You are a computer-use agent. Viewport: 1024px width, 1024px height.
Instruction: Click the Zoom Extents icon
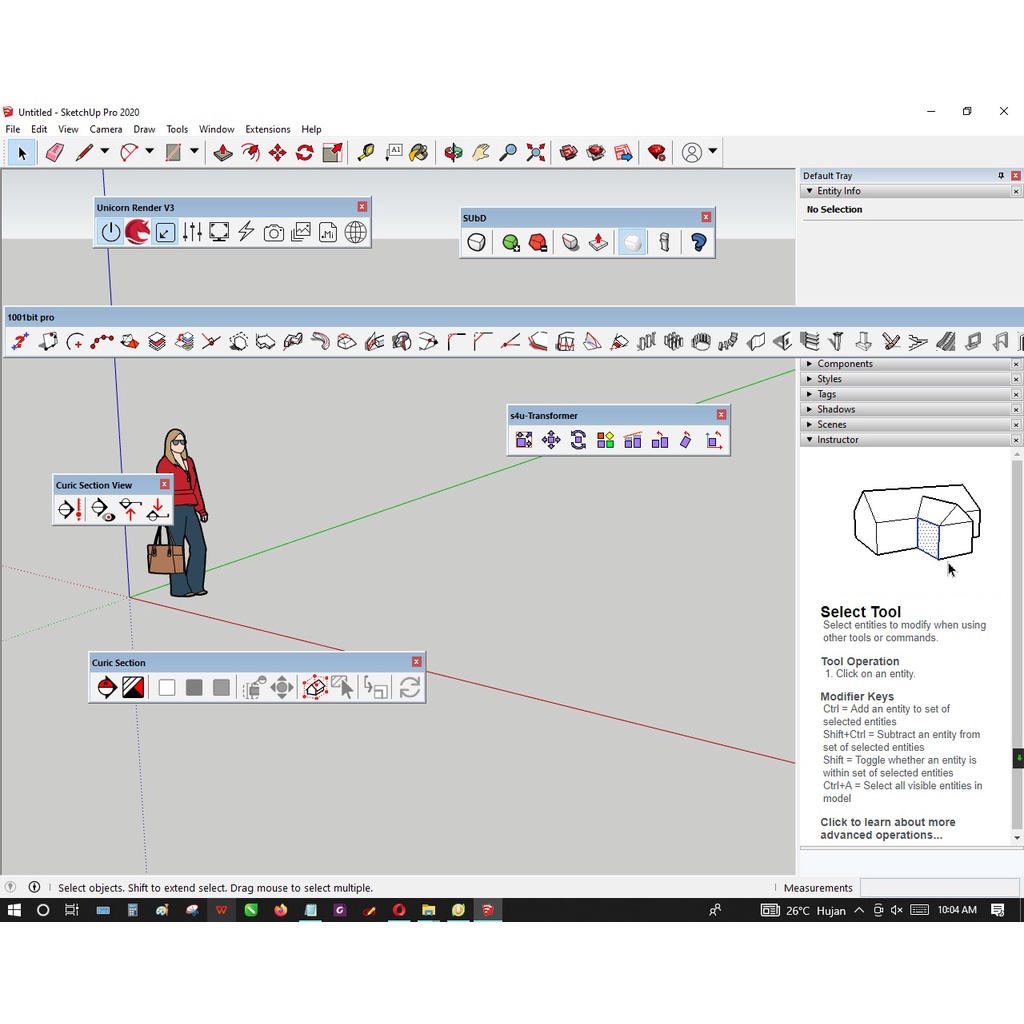pos(536,152)
